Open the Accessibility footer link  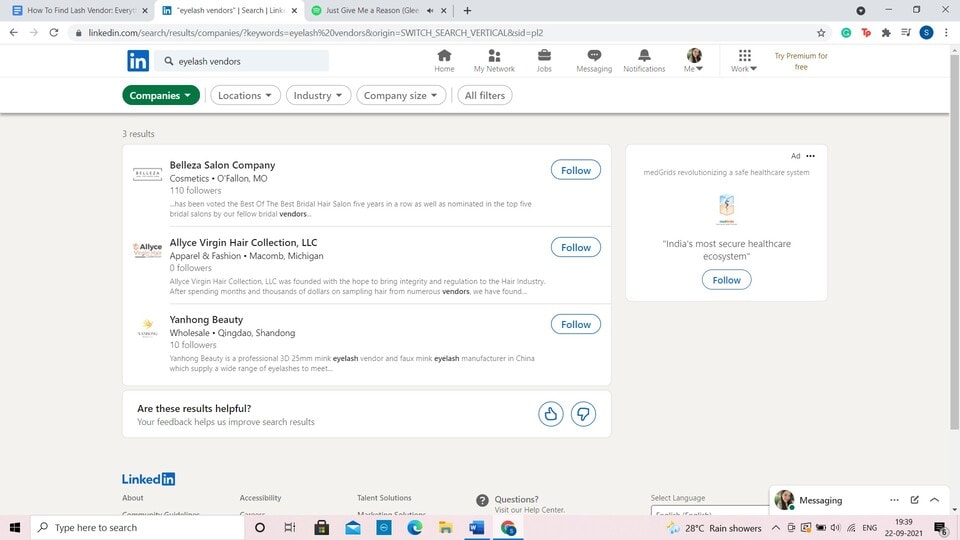(x=260, y=498)
